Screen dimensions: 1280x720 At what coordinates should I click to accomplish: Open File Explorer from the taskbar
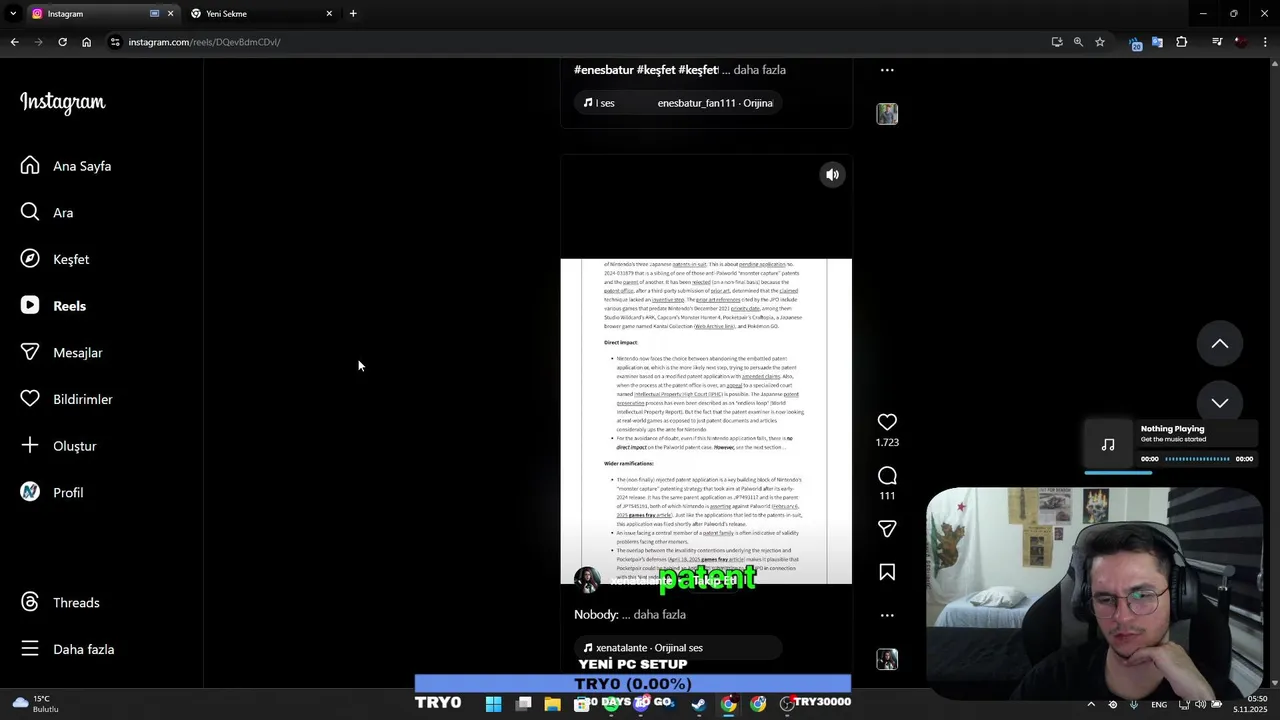[x=552, y=704]
